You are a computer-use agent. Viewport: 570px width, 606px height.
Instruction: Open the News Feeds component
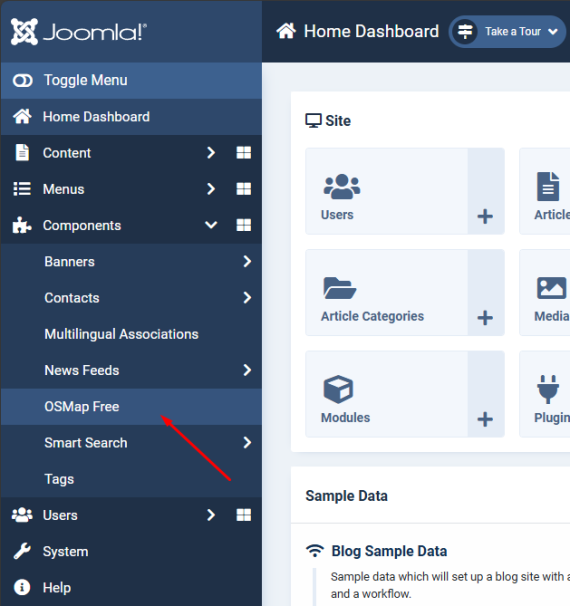82,370
